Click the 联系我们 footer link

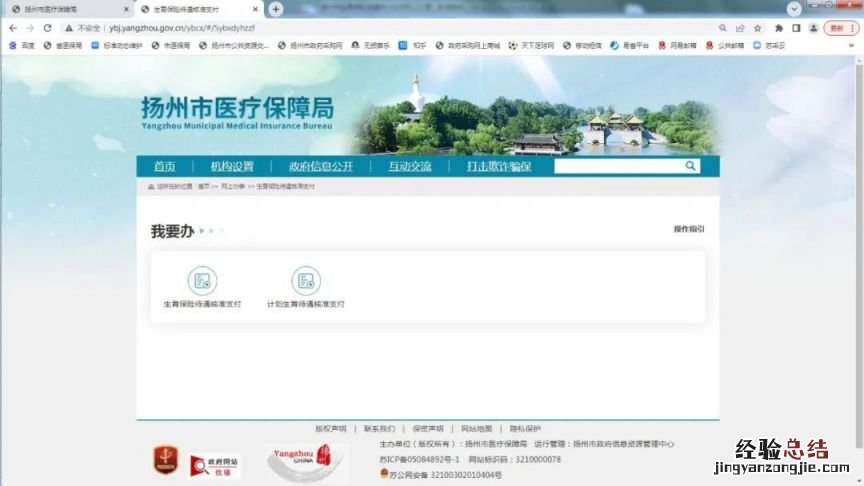(379, 428)
